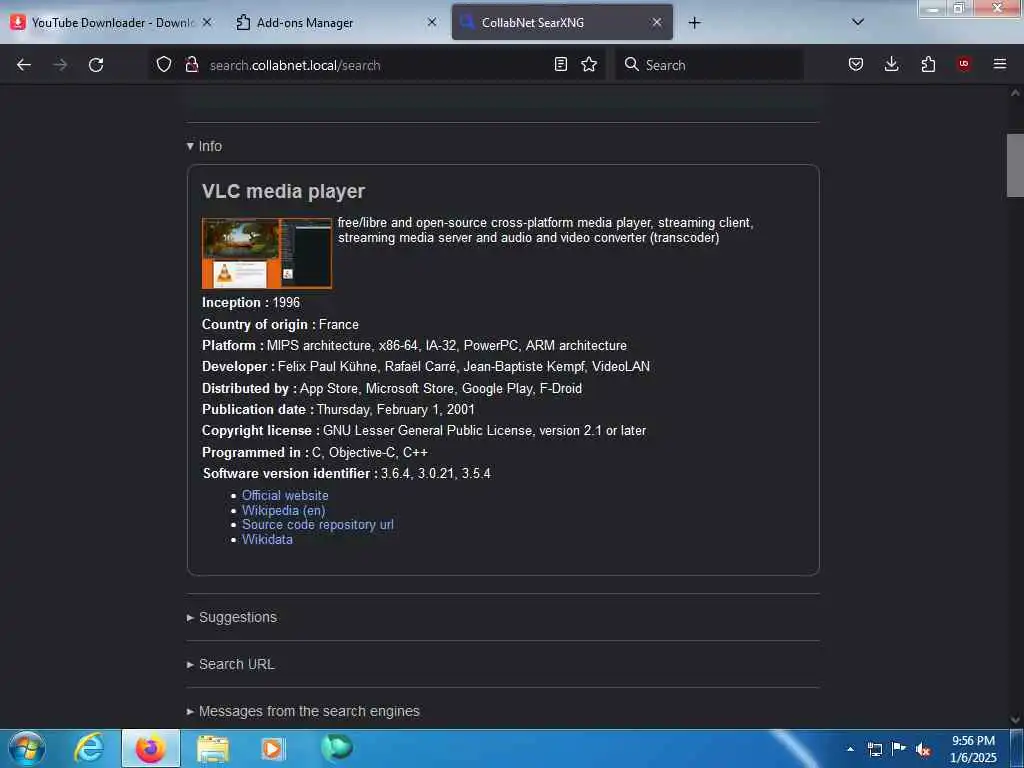Click the page vertical scrollbar thumb
Image resolution: width=1024 pixels, height=768 pixels.
(x=1015, y=165)
